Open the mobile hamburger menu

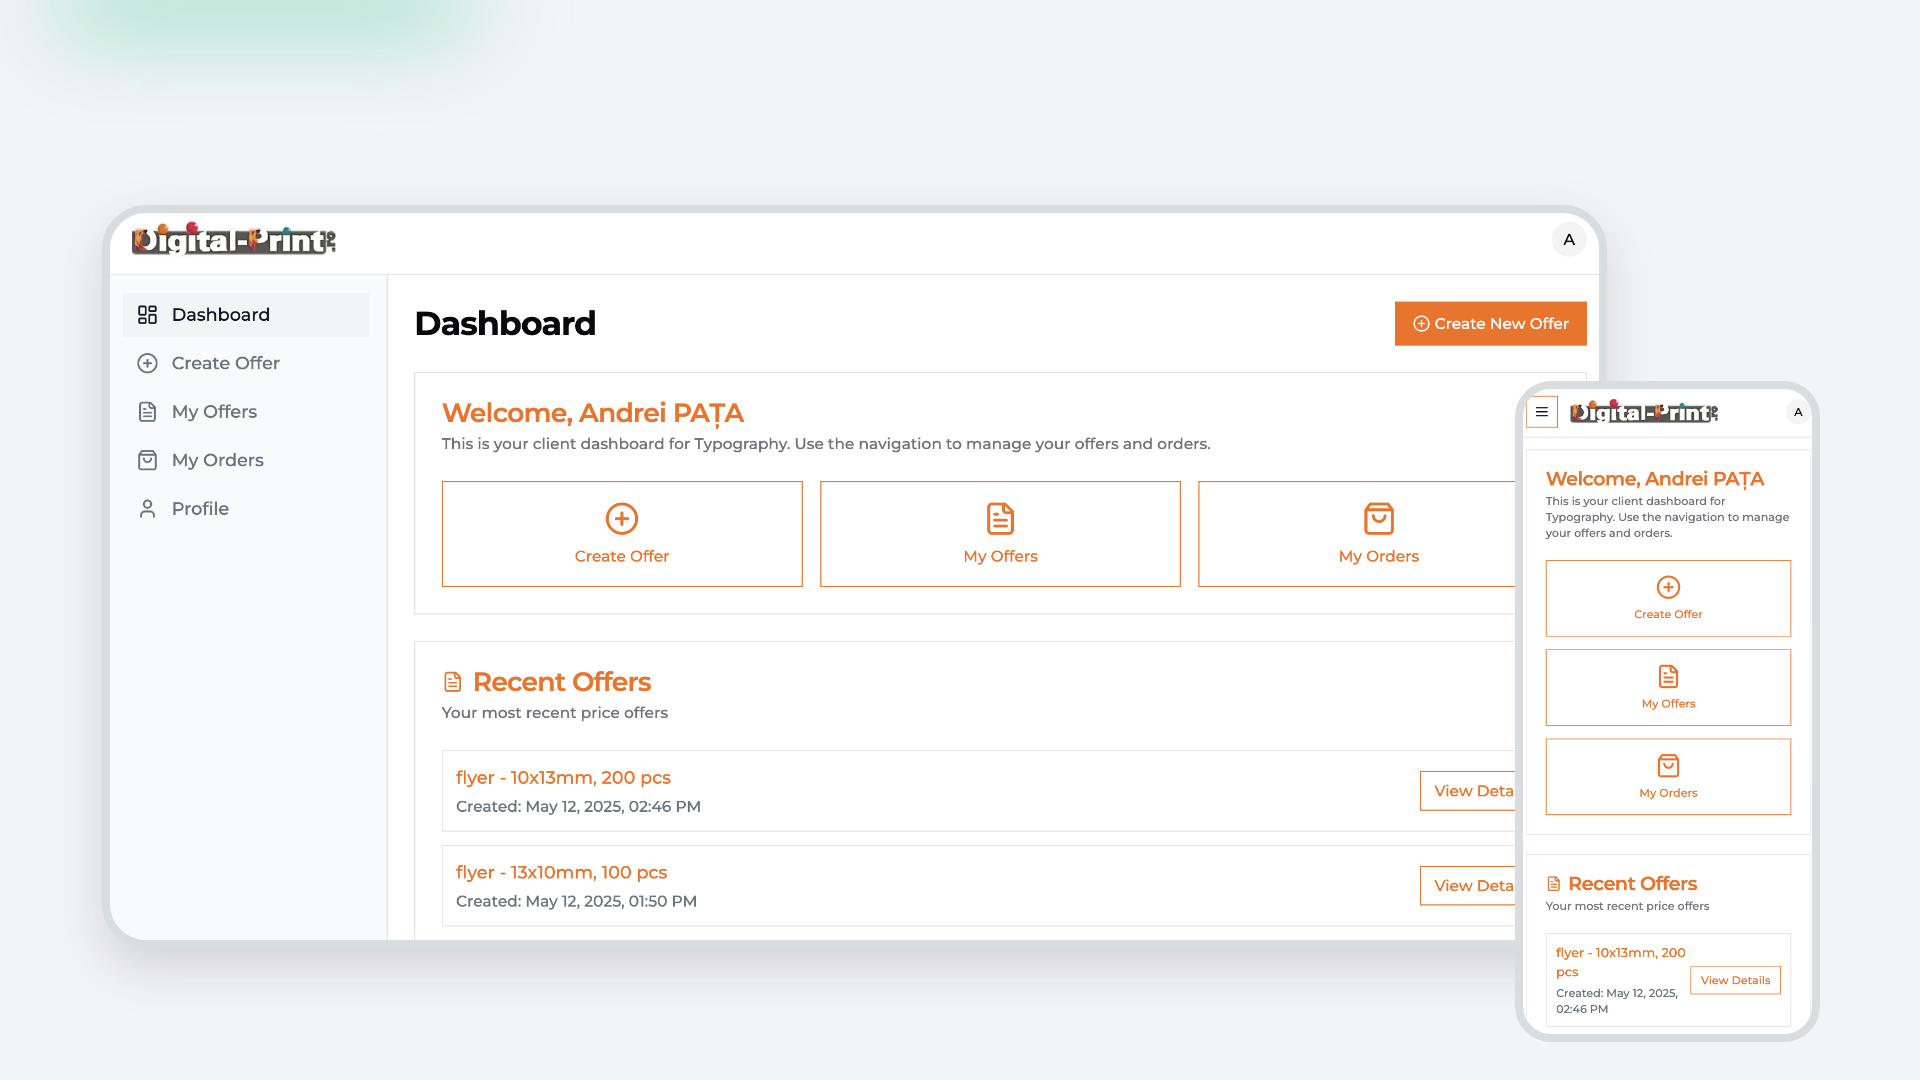pos(1541,412)
